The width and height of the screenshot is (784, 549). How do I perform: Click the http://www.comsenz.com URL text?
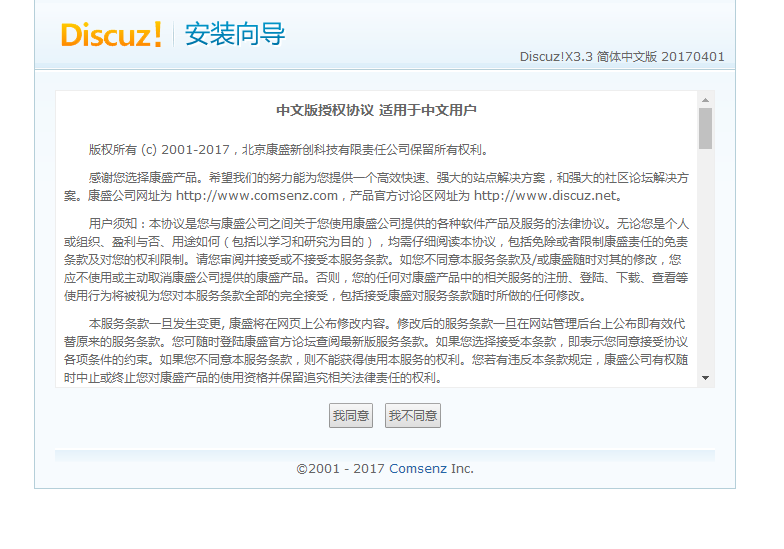[x=257, y=196]
